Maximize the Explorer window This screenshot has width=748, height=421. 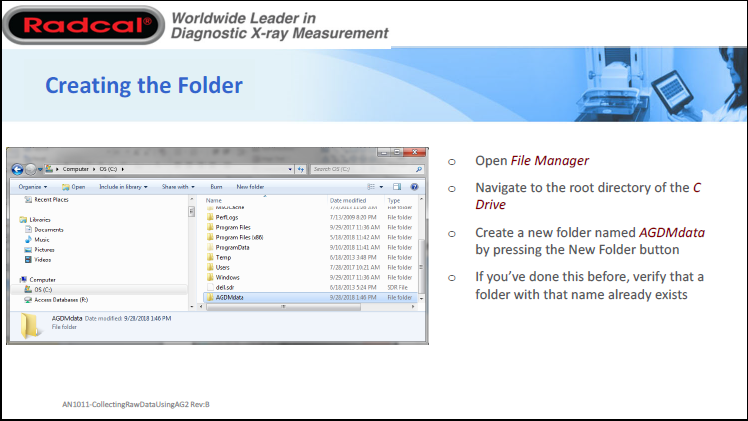pyautogui.click(x=396, y=153)
